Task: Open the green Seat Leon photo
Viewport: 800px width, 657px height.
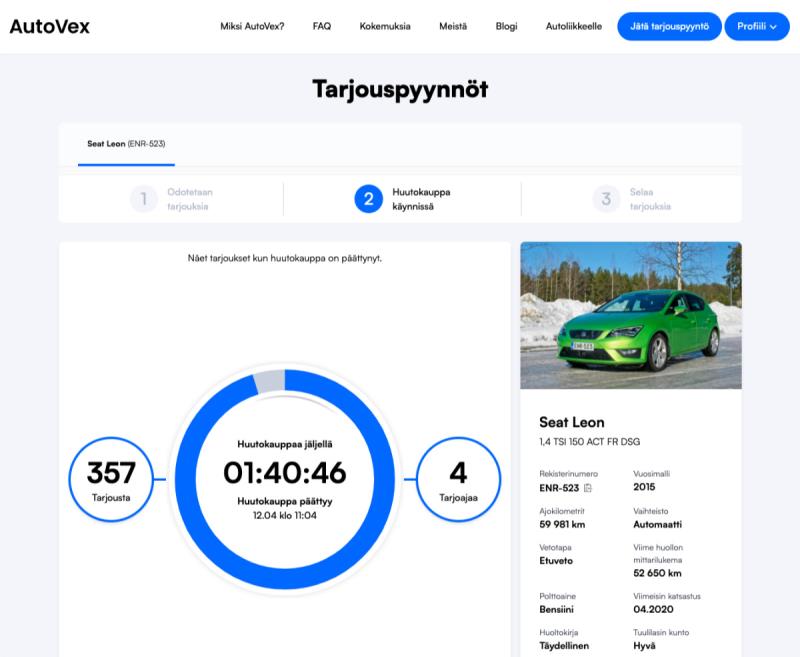Action: point(631,315)
